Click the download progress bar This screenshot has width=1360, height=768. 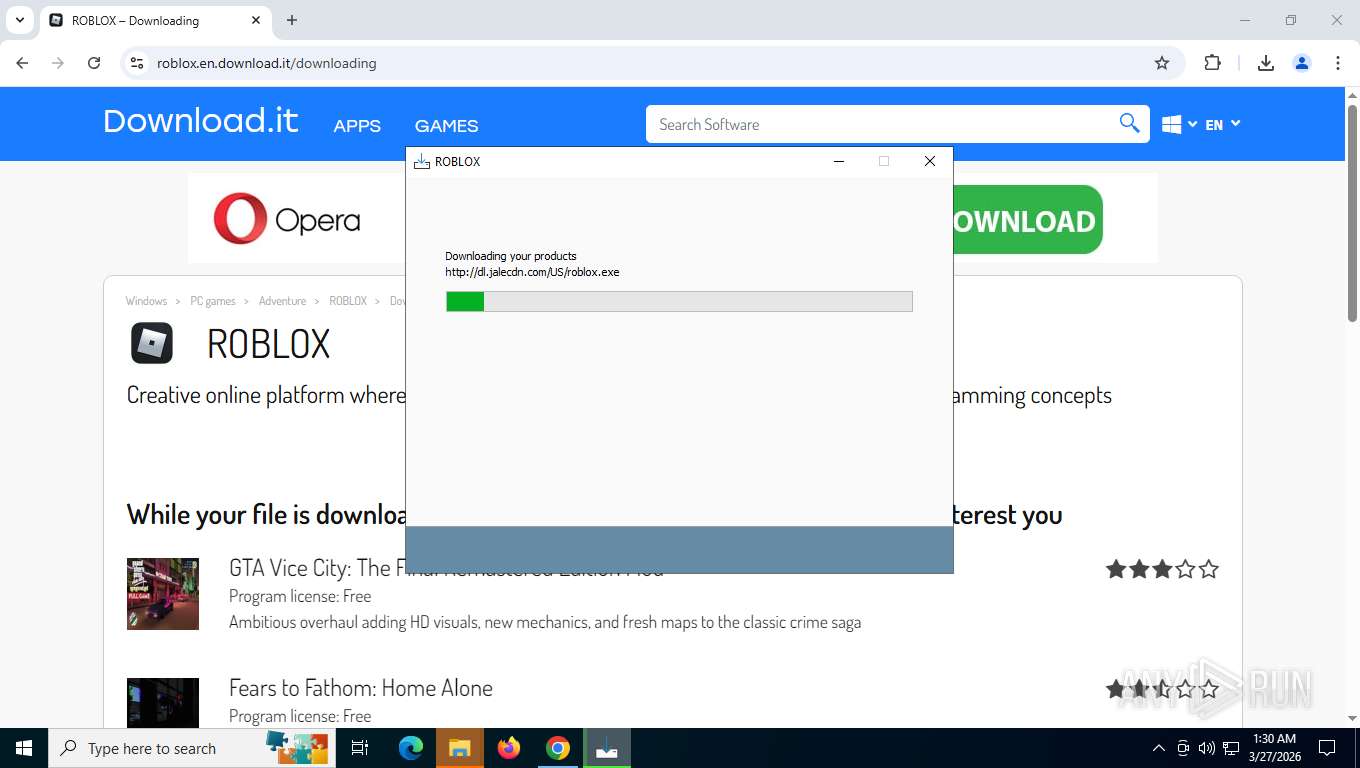coord(679,301)
